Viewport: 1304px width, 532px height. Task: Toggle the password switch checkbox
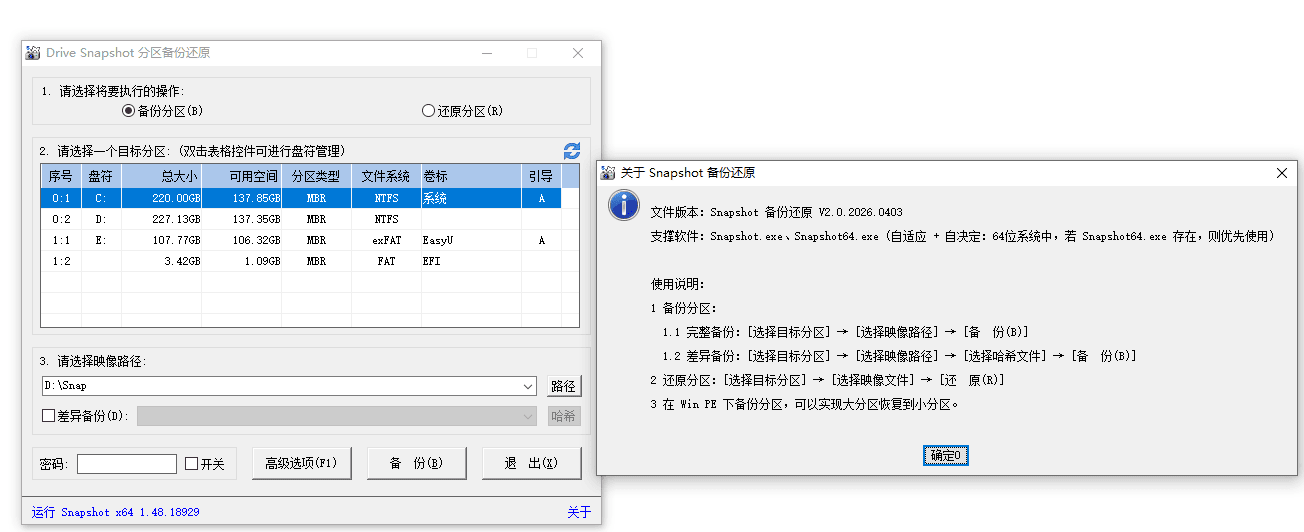point(192,464)
